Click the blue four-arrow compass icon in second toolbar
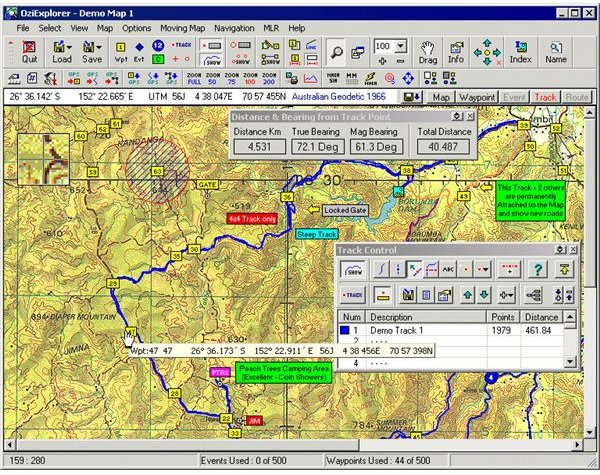Viewport: 600px width, 475px height. (408, 78)
